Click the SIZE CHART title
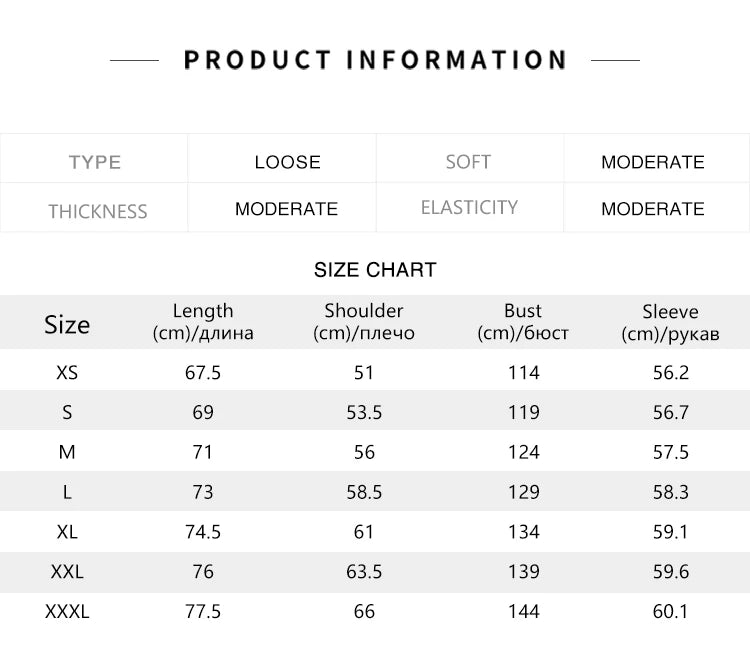 [x=375, y=270]
